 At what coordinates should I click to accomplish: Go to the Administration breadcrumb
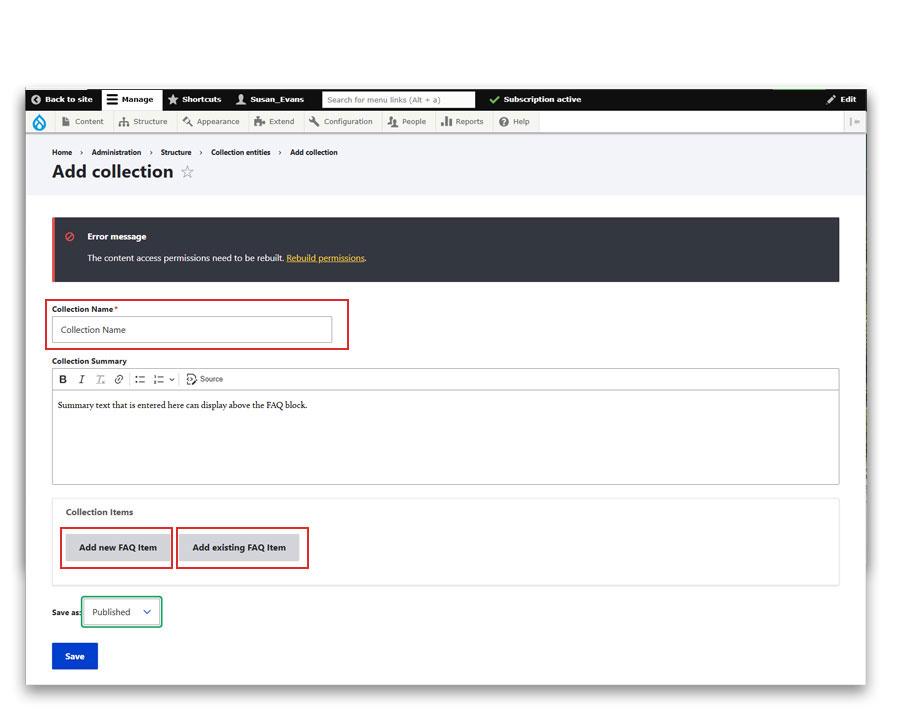click(x=116, y=153)
